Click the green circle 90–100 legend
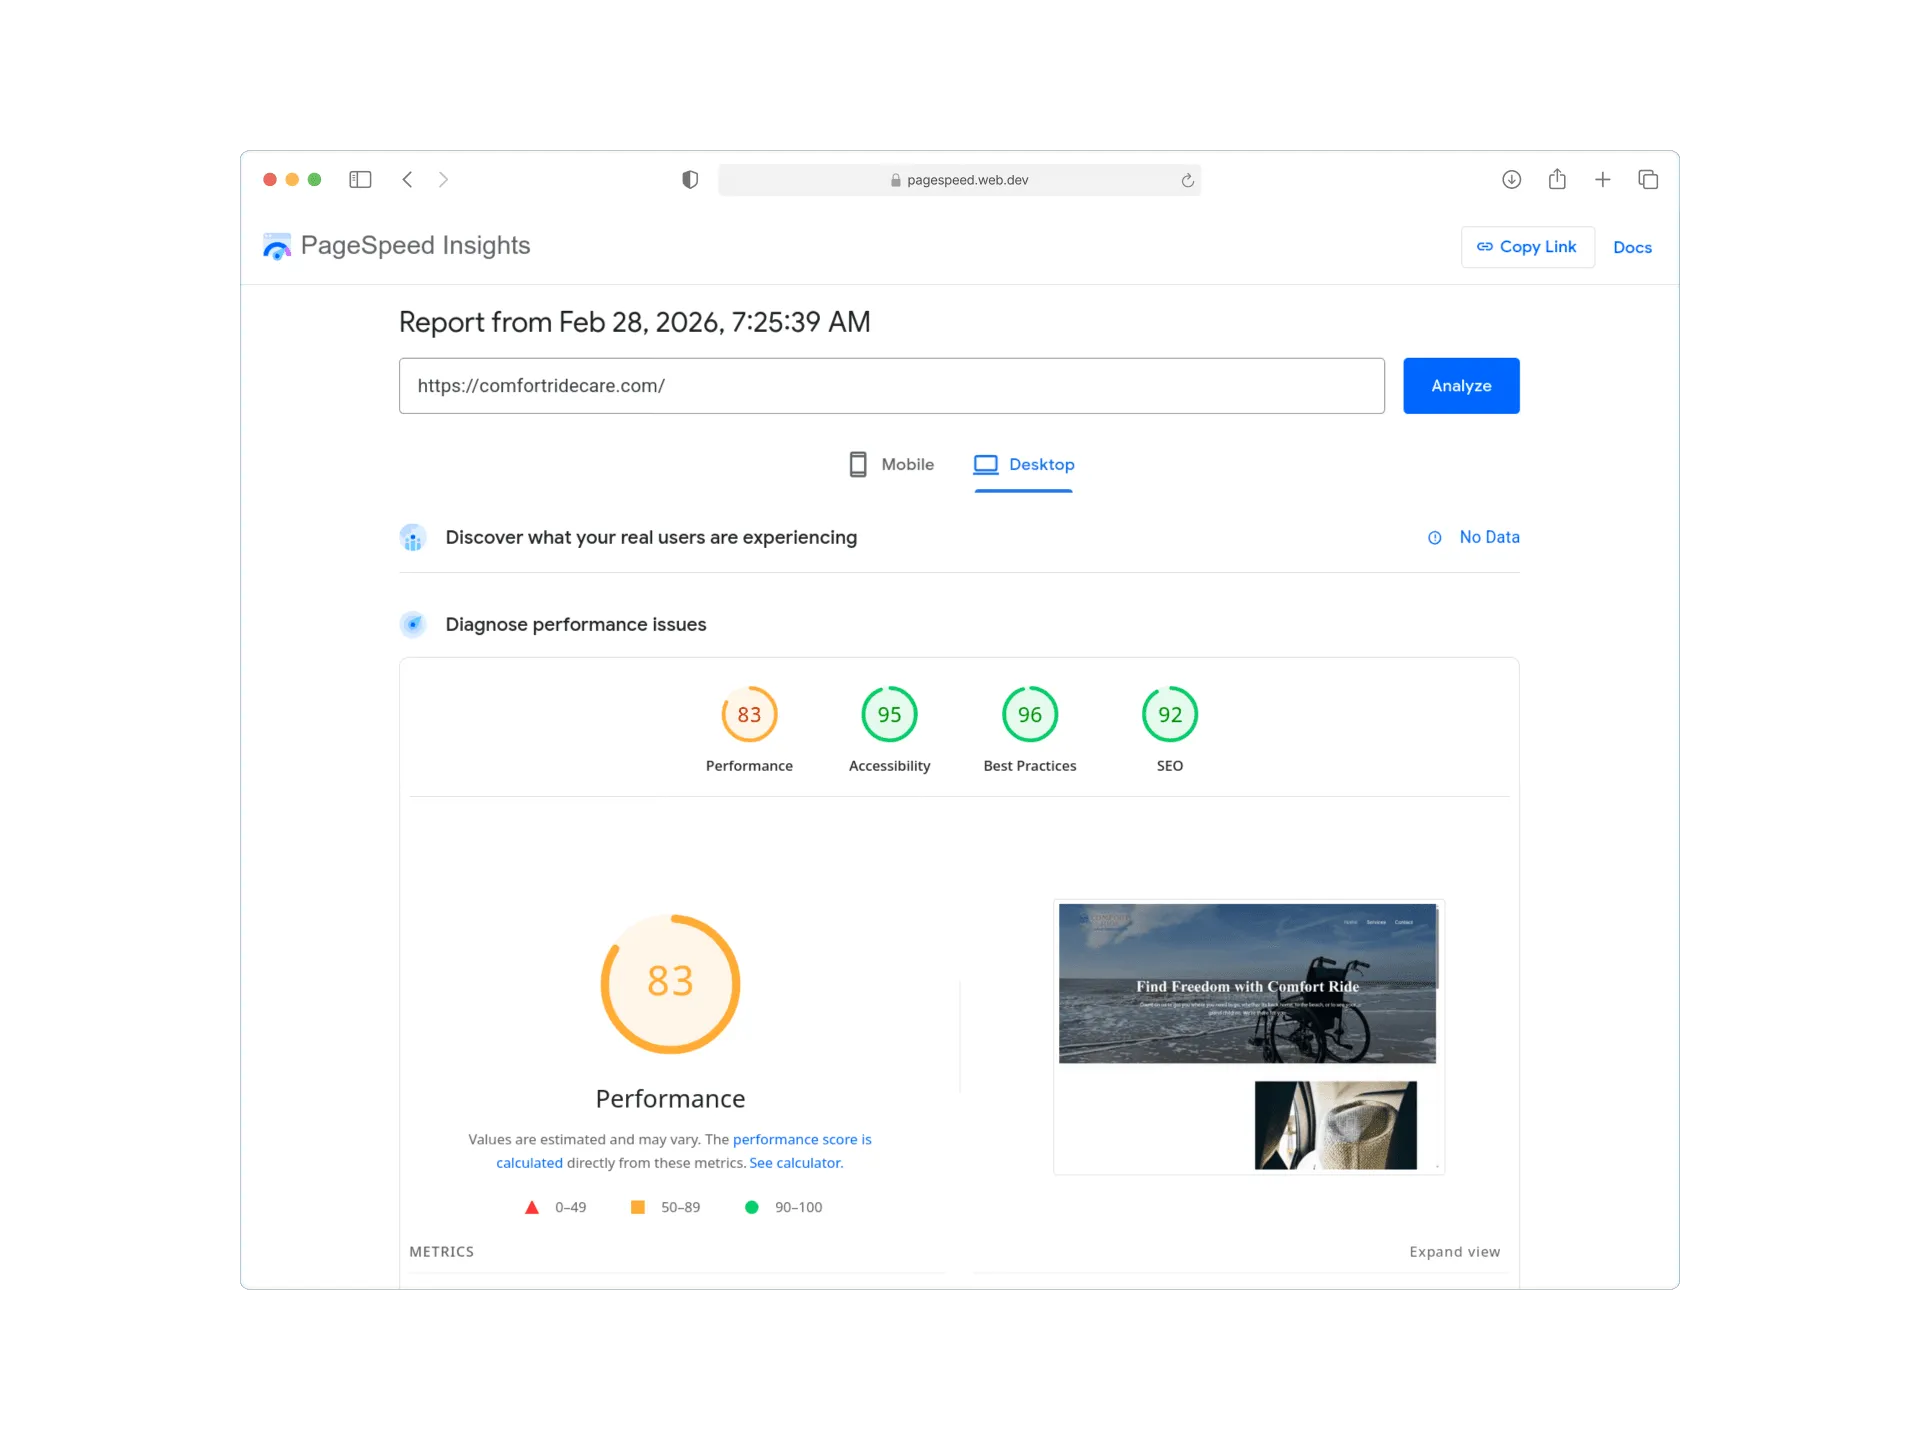 [x=783, y=1208]
